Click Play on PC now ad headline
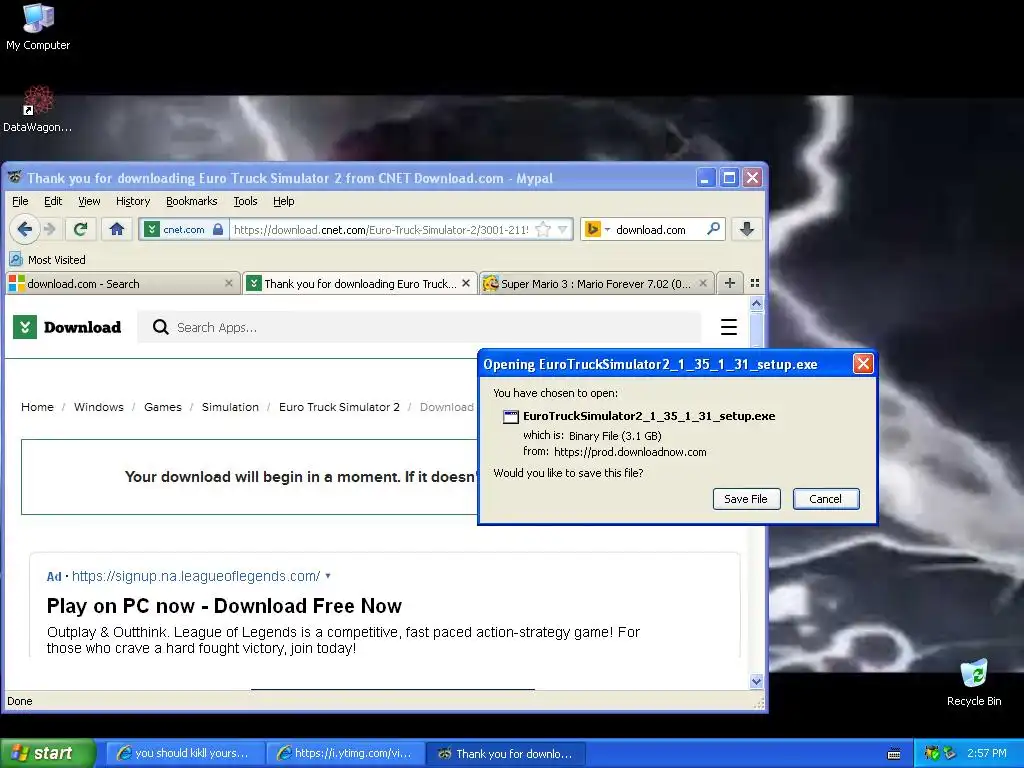This screenshot has width=1024, height=768. tap(224, 606)
